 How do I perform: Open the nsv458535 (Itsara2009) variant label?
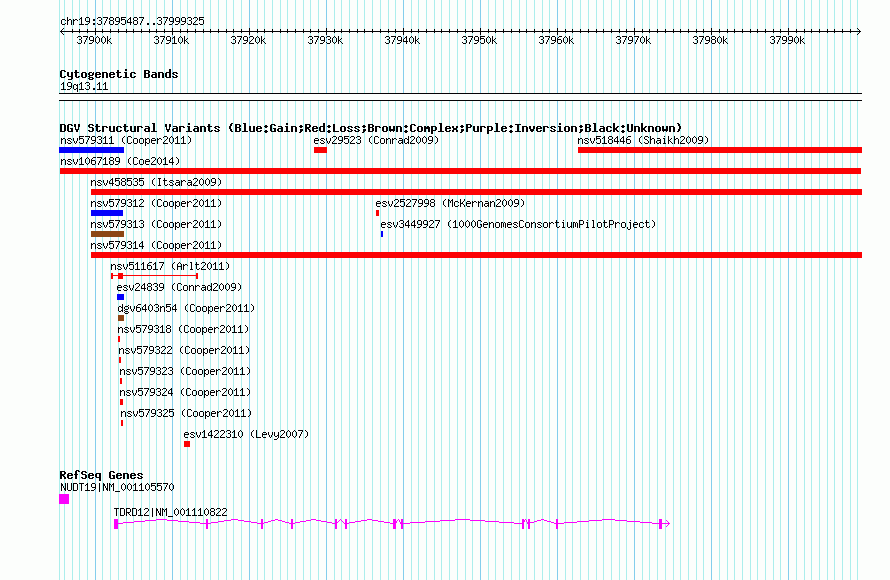tap(156, 182)
